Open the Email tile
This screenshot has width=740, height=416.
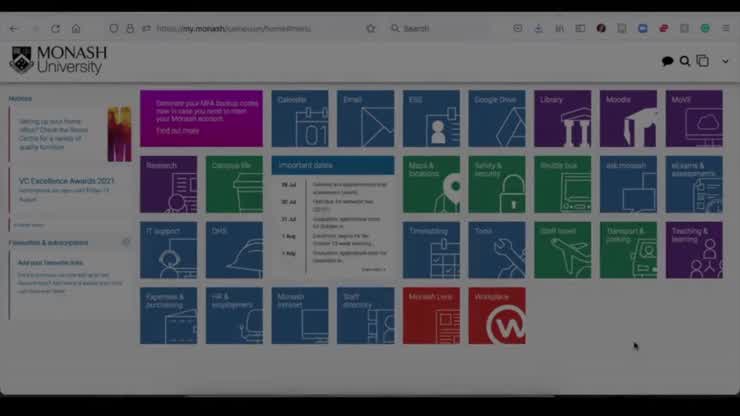(x=365, y=119)
